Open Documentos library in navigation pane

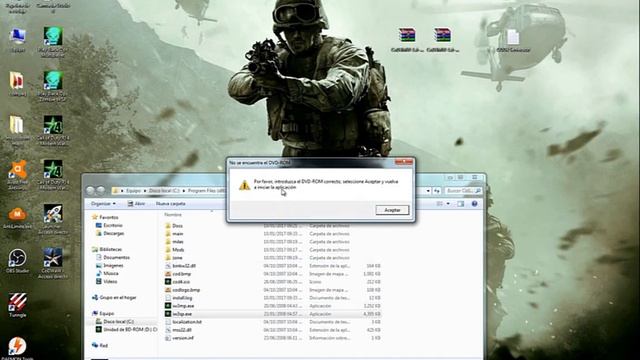tap(113, 258)
